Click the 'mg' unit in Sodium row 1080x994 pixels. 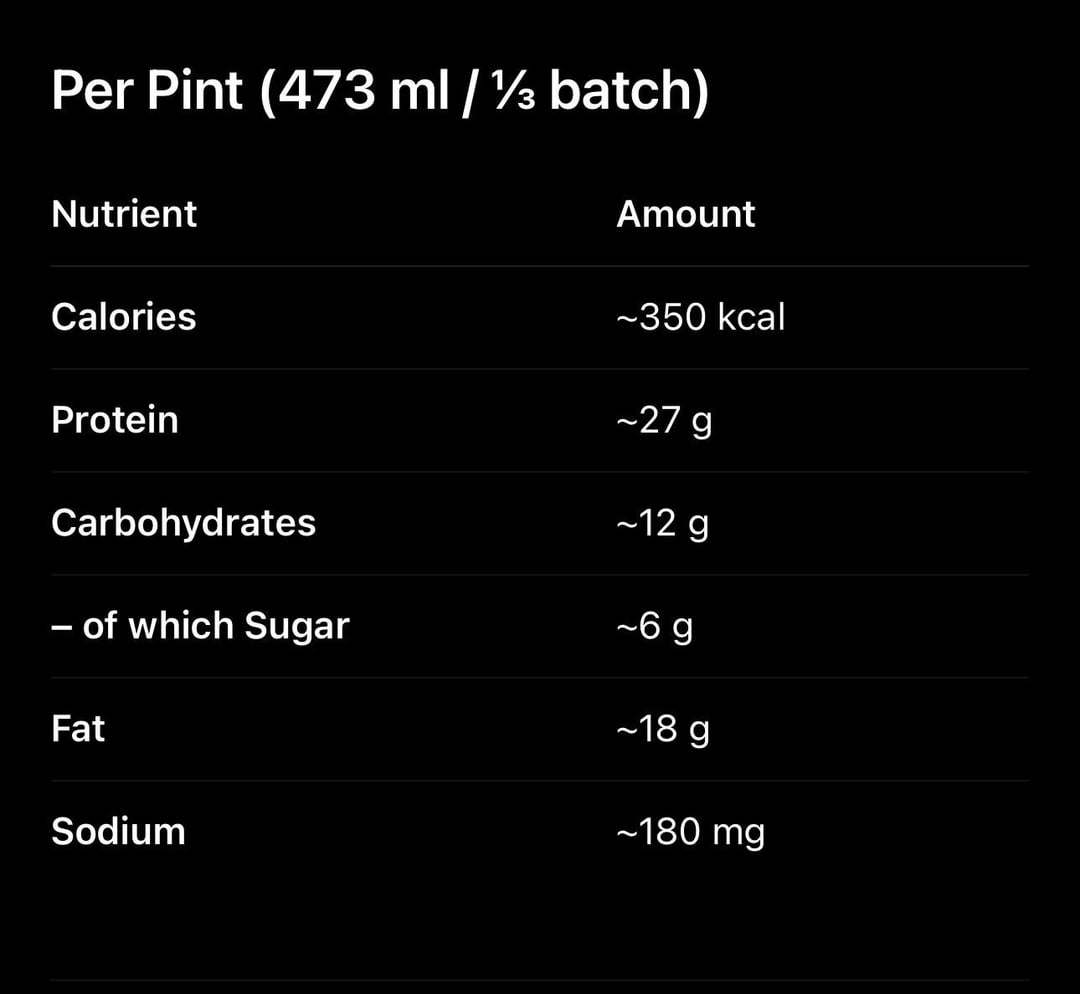click(x=738, y=832)
